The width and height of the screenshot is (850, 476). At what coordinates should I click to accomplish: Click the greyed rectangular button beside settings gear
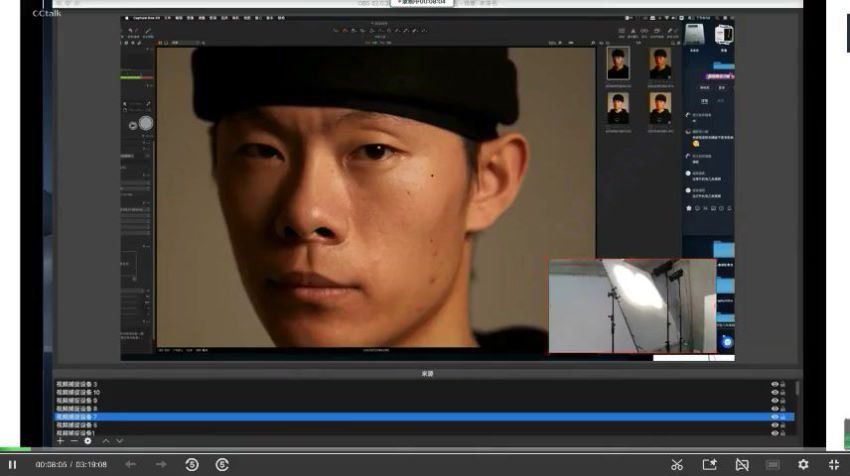coord(773,465)
